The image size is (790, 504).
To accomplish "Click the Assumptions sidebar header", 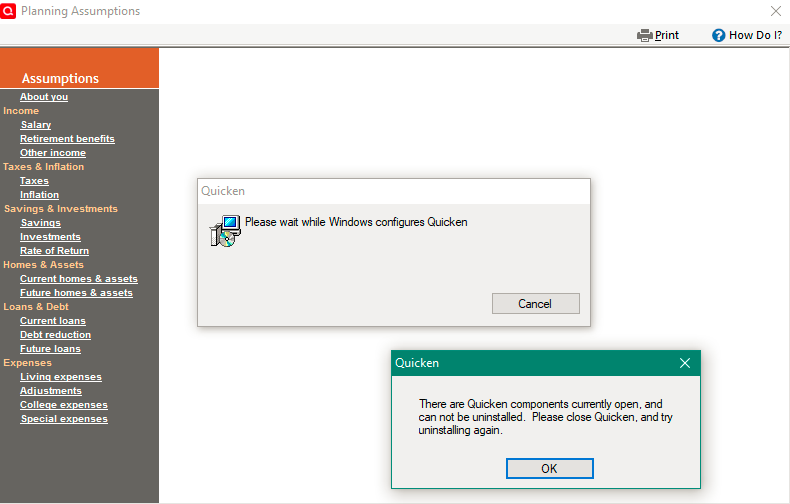I will pyautogui.click(x=60, y=78).
